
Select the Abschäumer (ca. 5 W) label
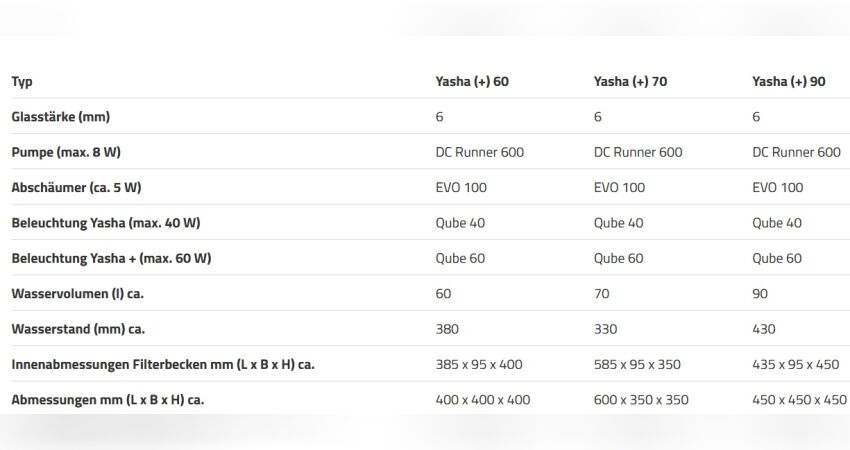coord(76,188)
